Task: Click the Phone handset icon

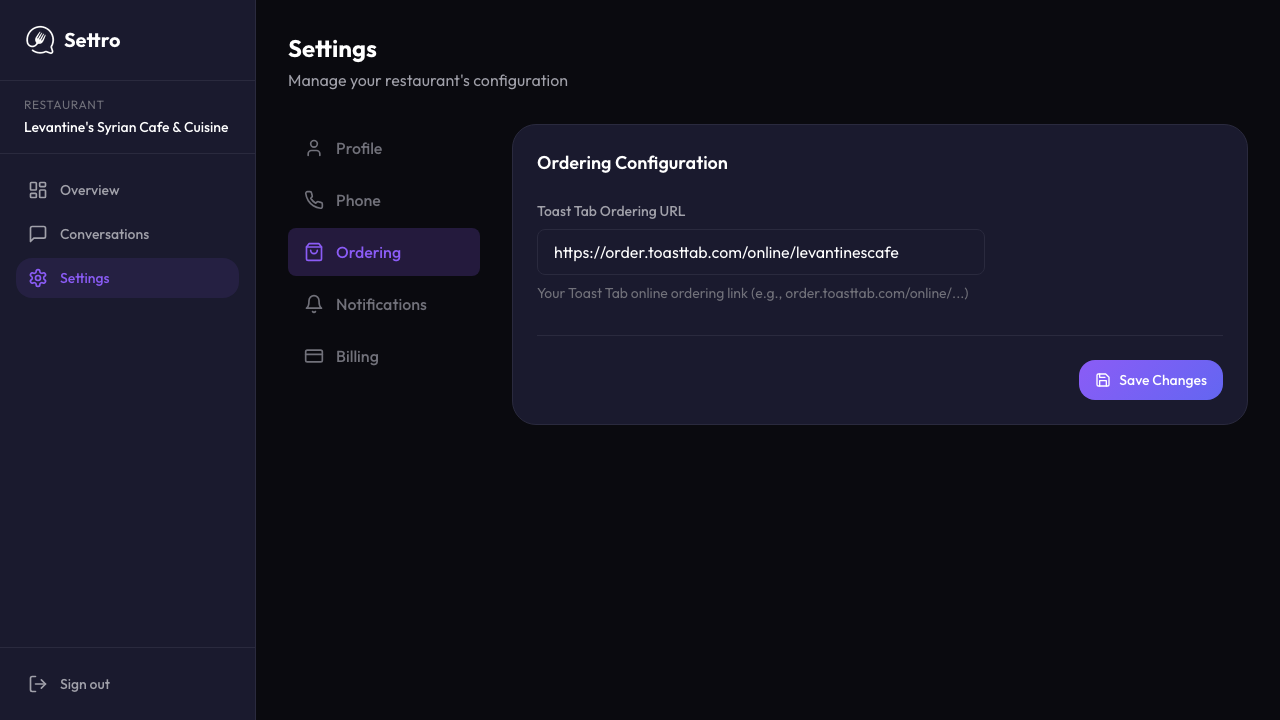Action: (314, 200)
